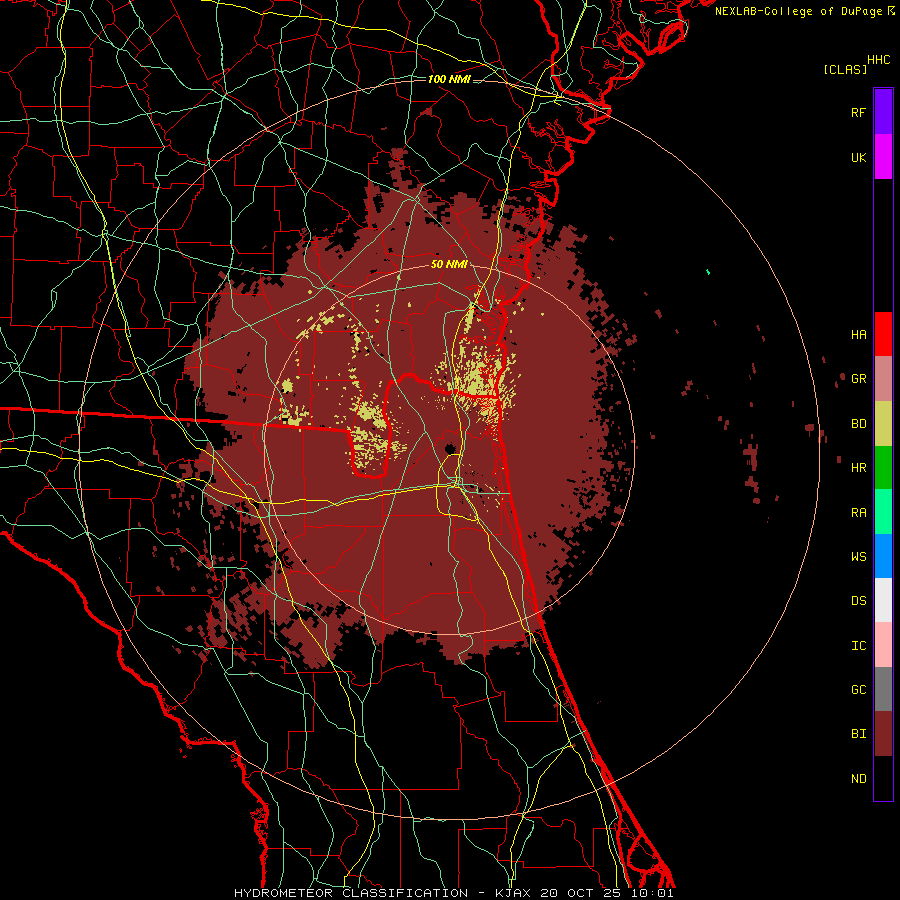The image size is (900, 900).
Task: Click the DS white legend swatch
Action: pos(883,600)
